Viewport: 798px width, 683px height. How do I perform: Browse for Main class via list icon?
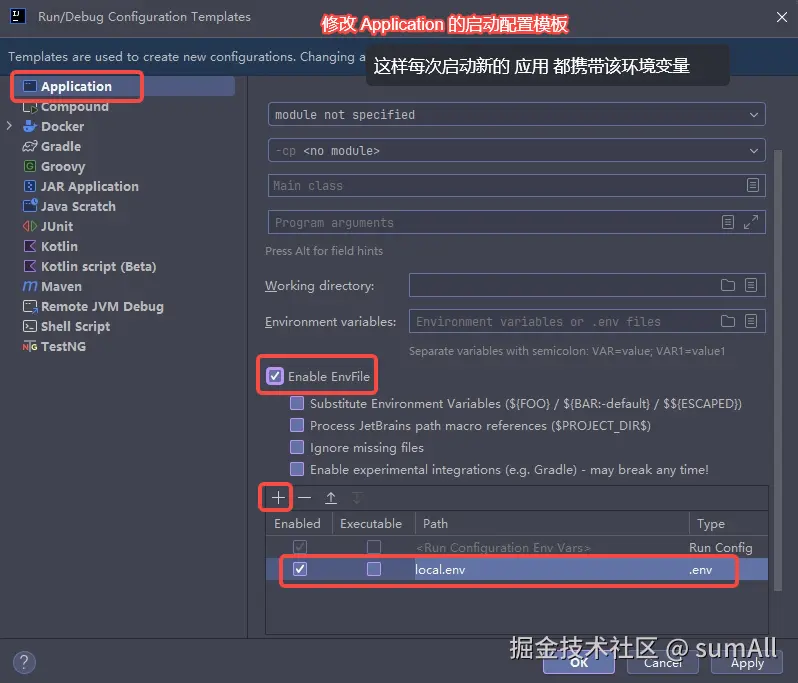[x=753, y=185]
